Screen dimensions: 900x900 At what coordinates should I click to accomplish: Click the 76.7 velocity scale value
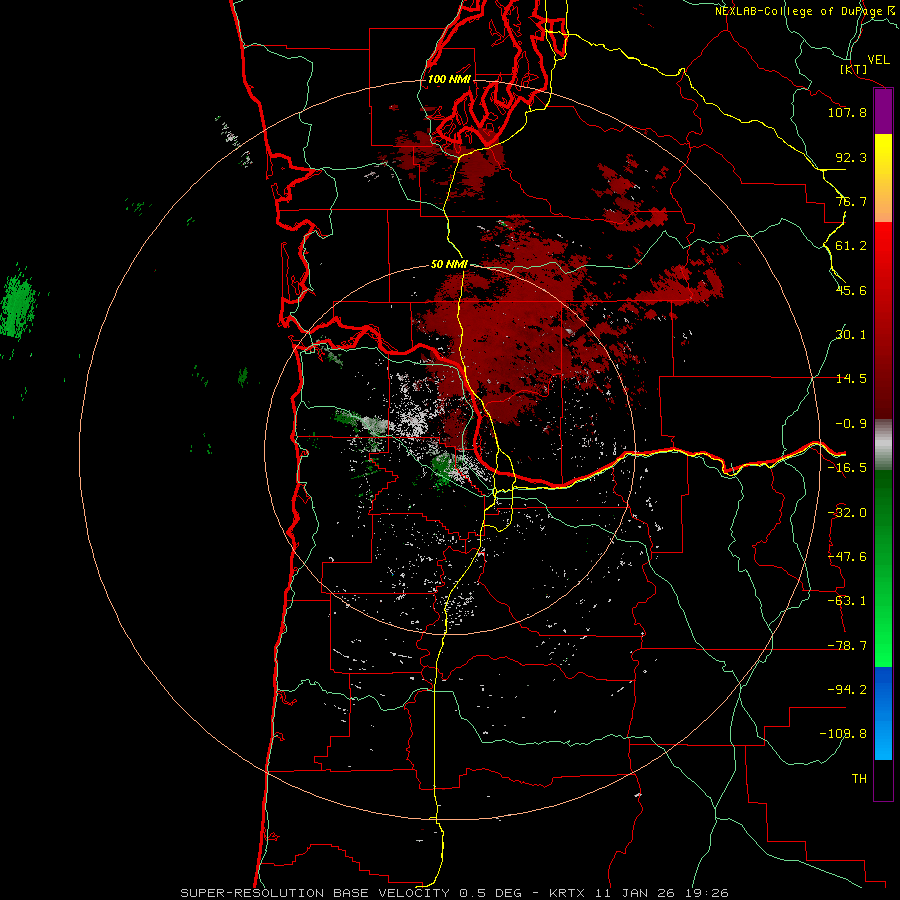click(851, 201)
